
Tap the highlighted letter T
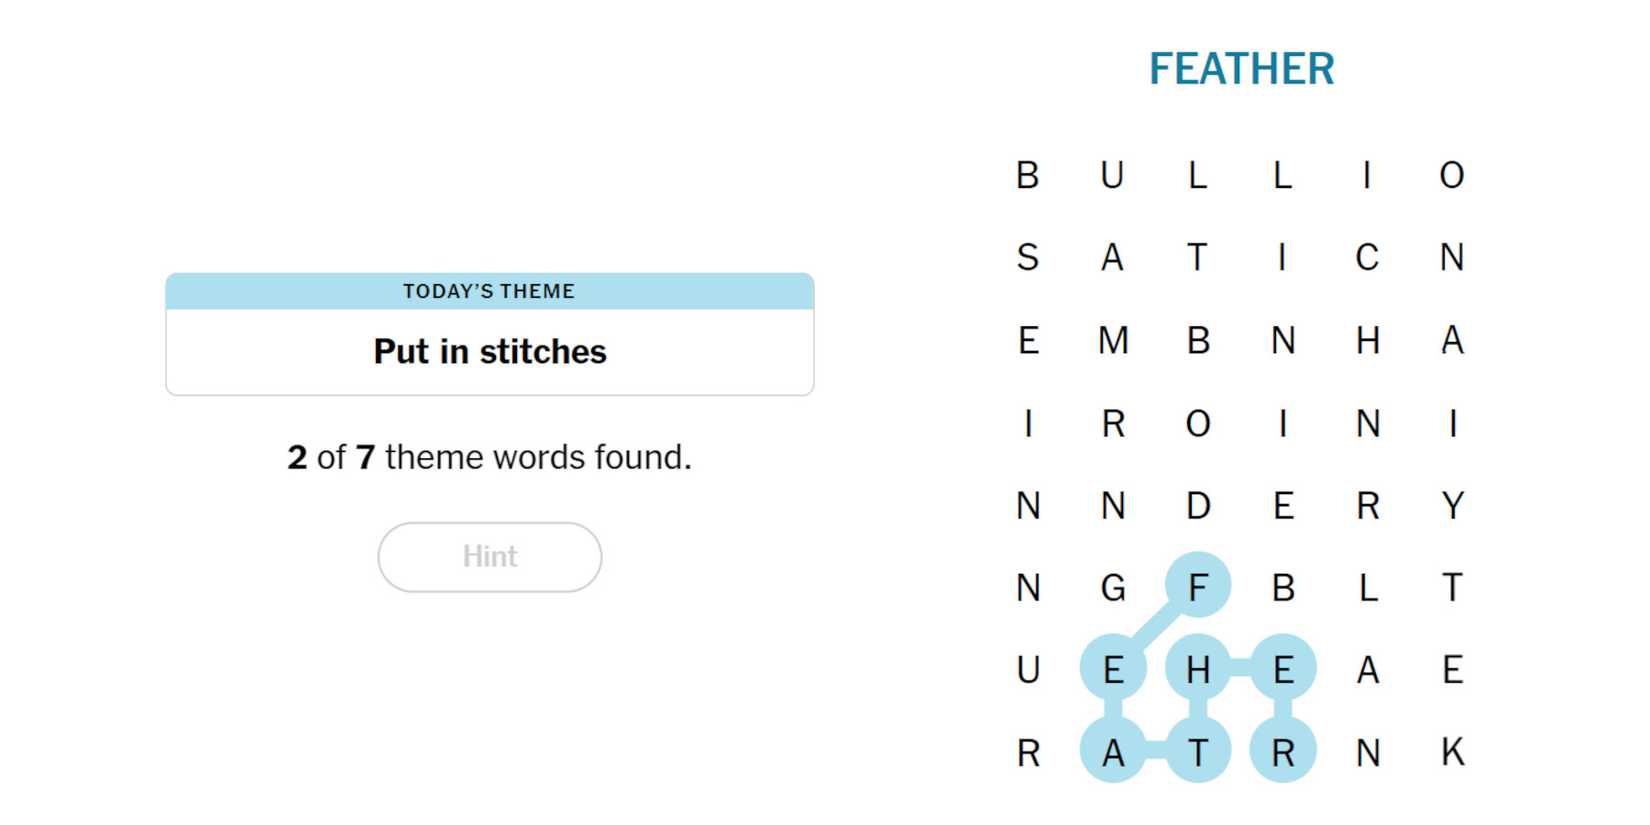pyautogui.click(x=1198, y=752)
